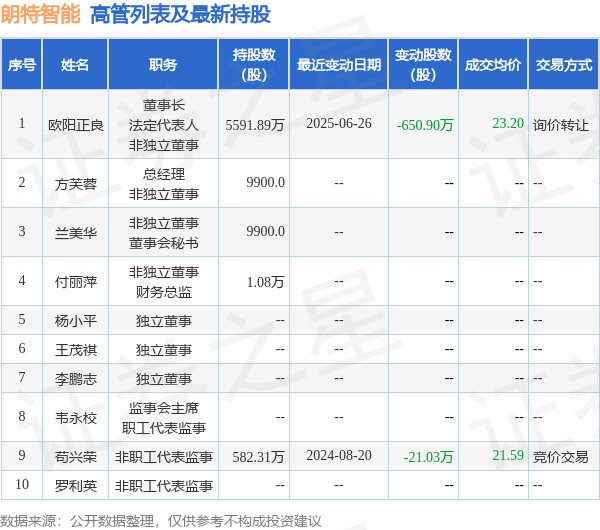This screenshot has width=600, height=530.
Task: Click the change value -650.90万
Action: point(425,125)
